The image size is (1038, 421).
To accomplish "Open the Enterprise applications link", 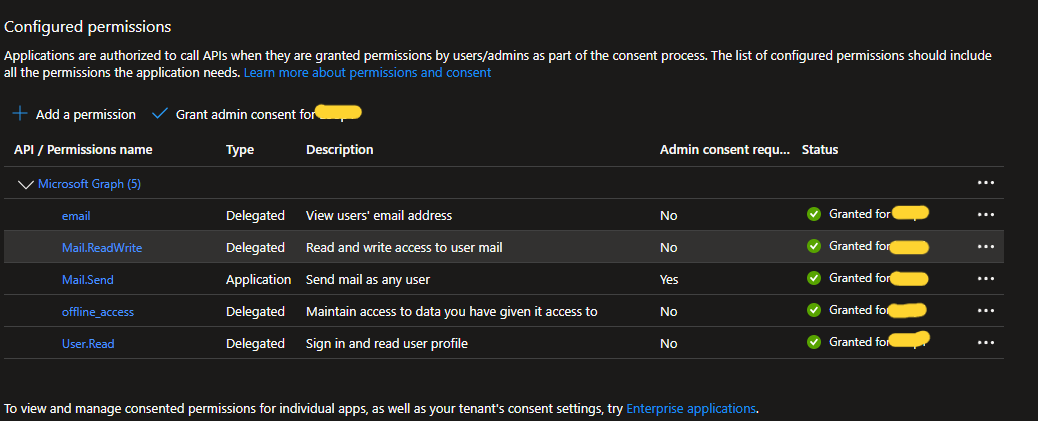I will click(691, 408).
